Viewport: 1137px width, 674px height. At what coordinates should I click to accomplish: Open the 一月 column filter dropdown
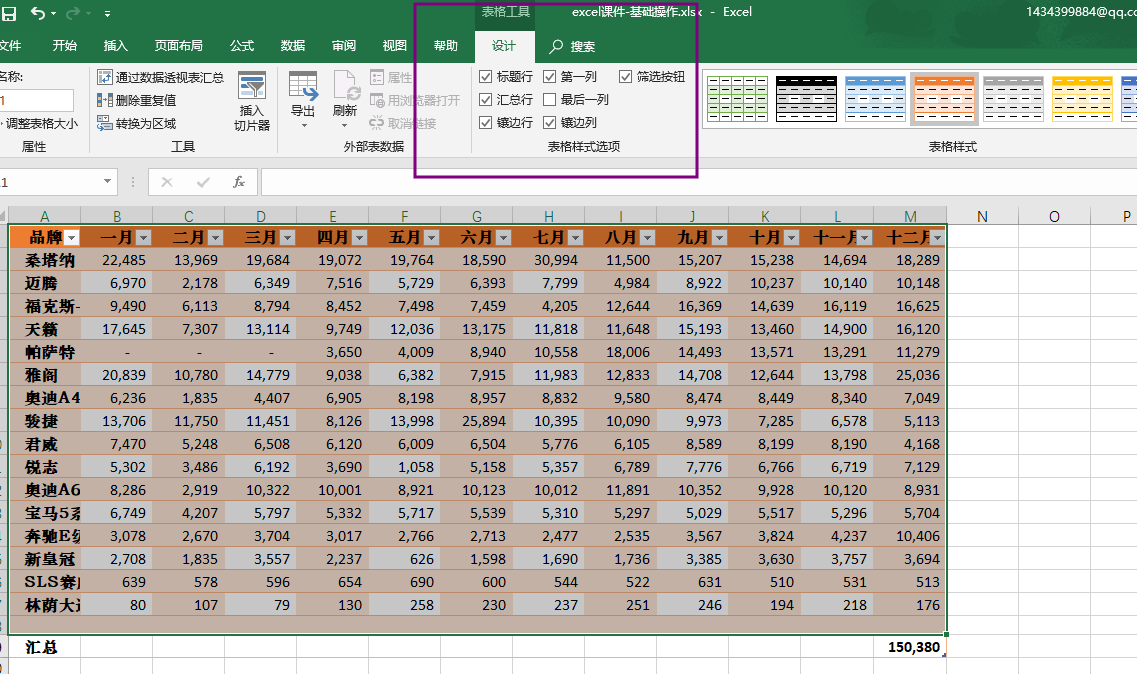coord(143,237)
